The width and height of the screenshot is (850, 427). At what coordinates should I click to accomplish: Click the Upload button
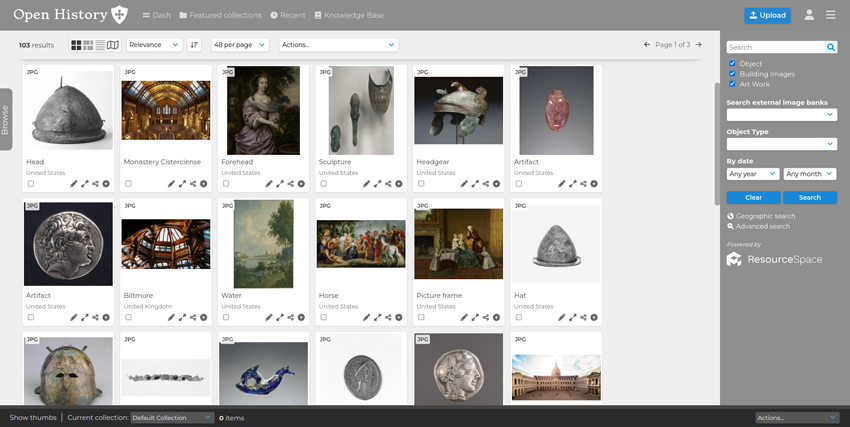[x=767, y=15]
